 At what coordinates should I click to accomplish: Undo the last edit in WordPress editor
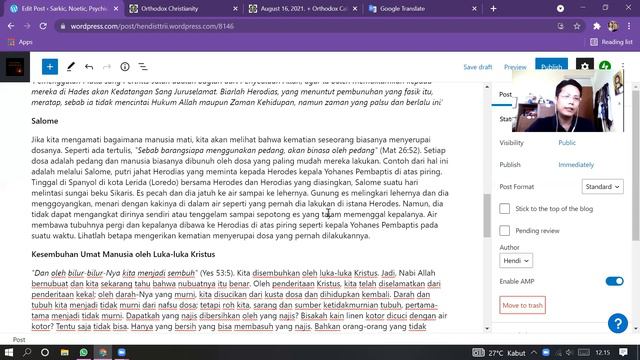89,67
